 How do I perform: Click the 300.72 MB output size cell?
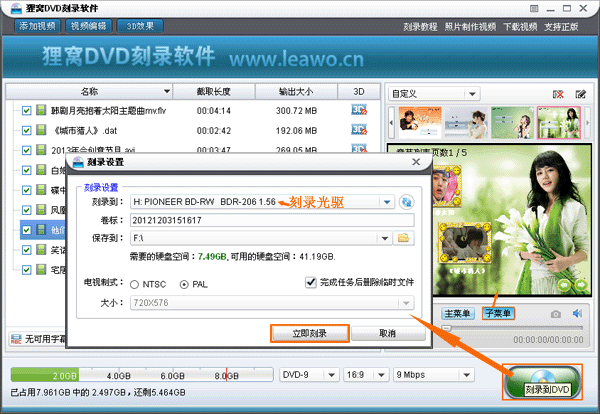(x=297, y=111)
